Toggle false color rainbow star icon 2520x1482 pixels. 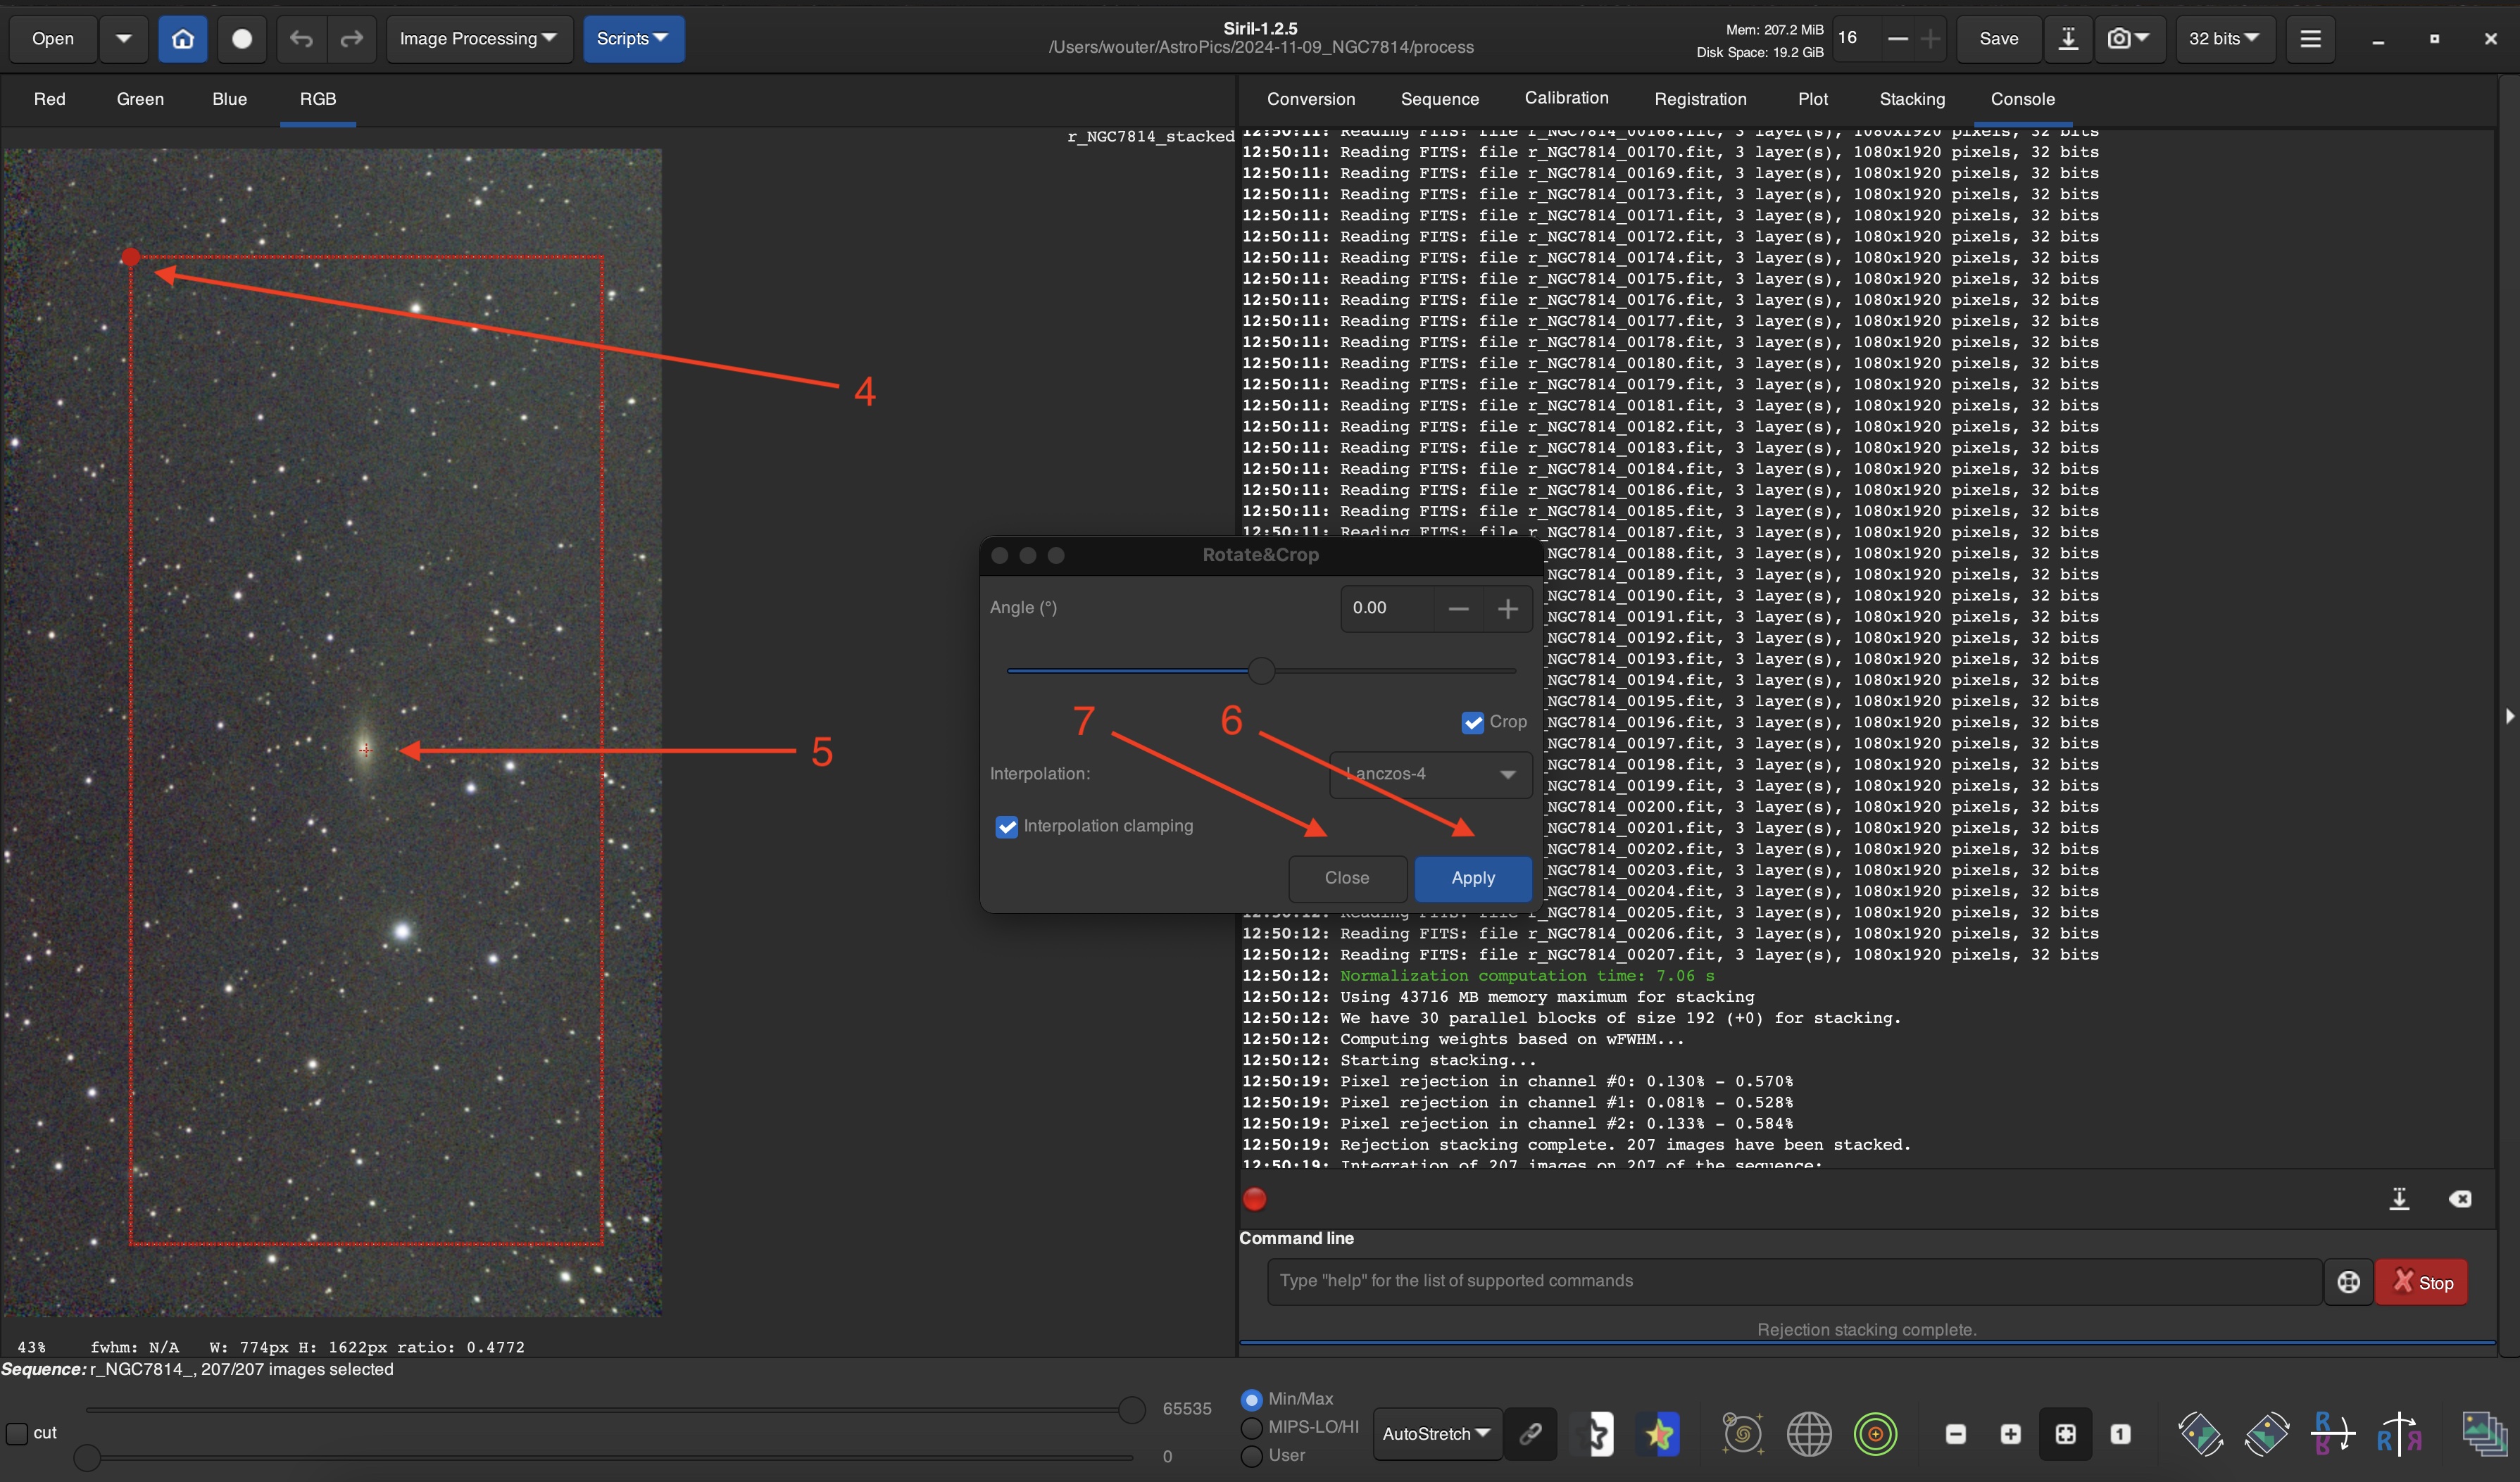pyautogui.click(x=1660, y=1434)
